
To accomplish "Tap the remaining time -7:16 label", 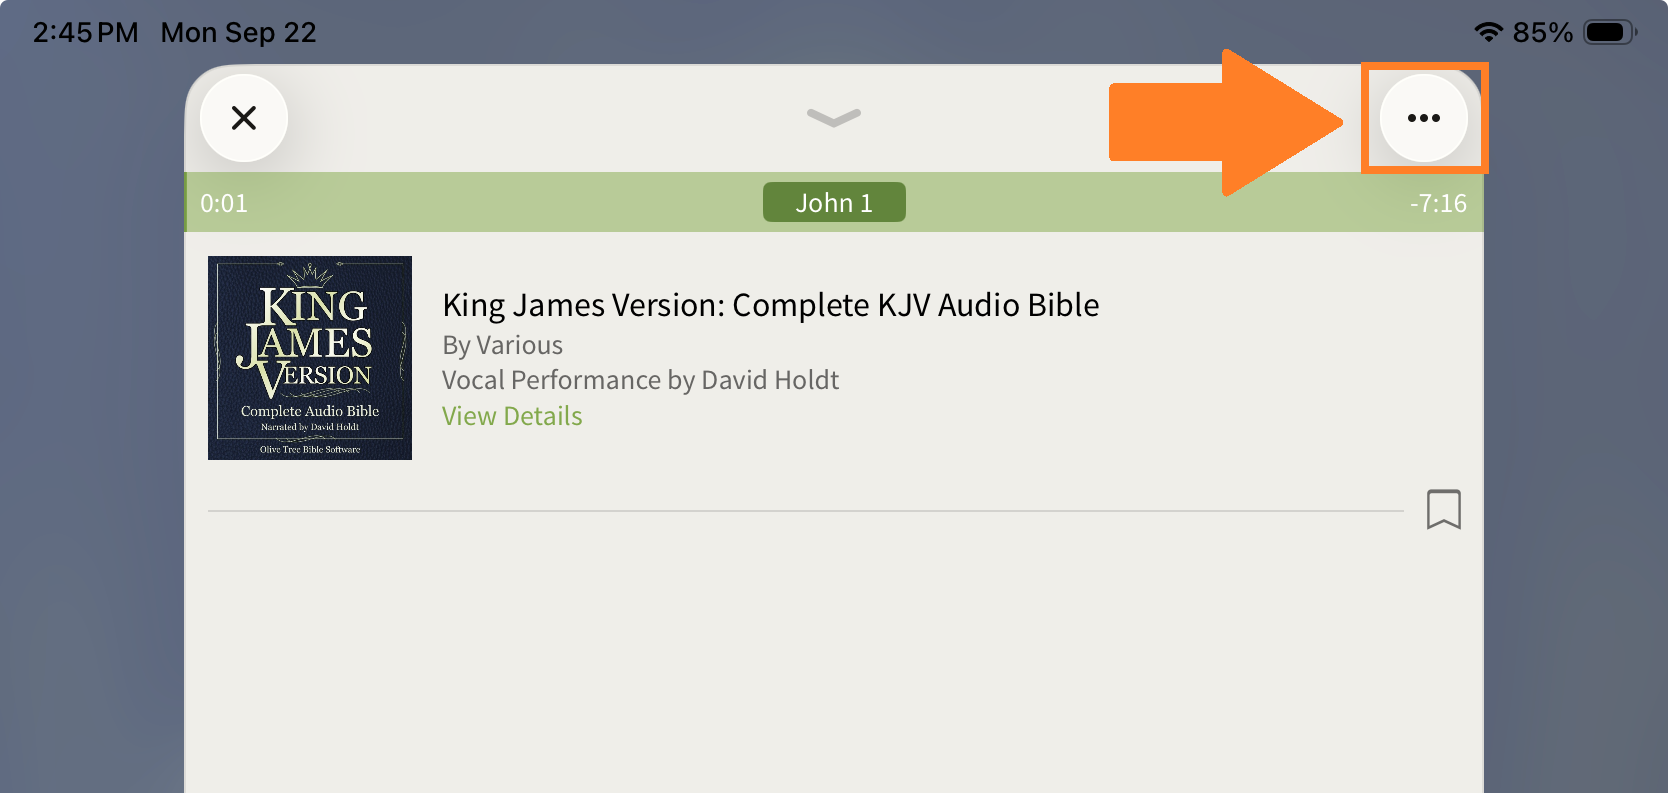I will [1437, 204].
